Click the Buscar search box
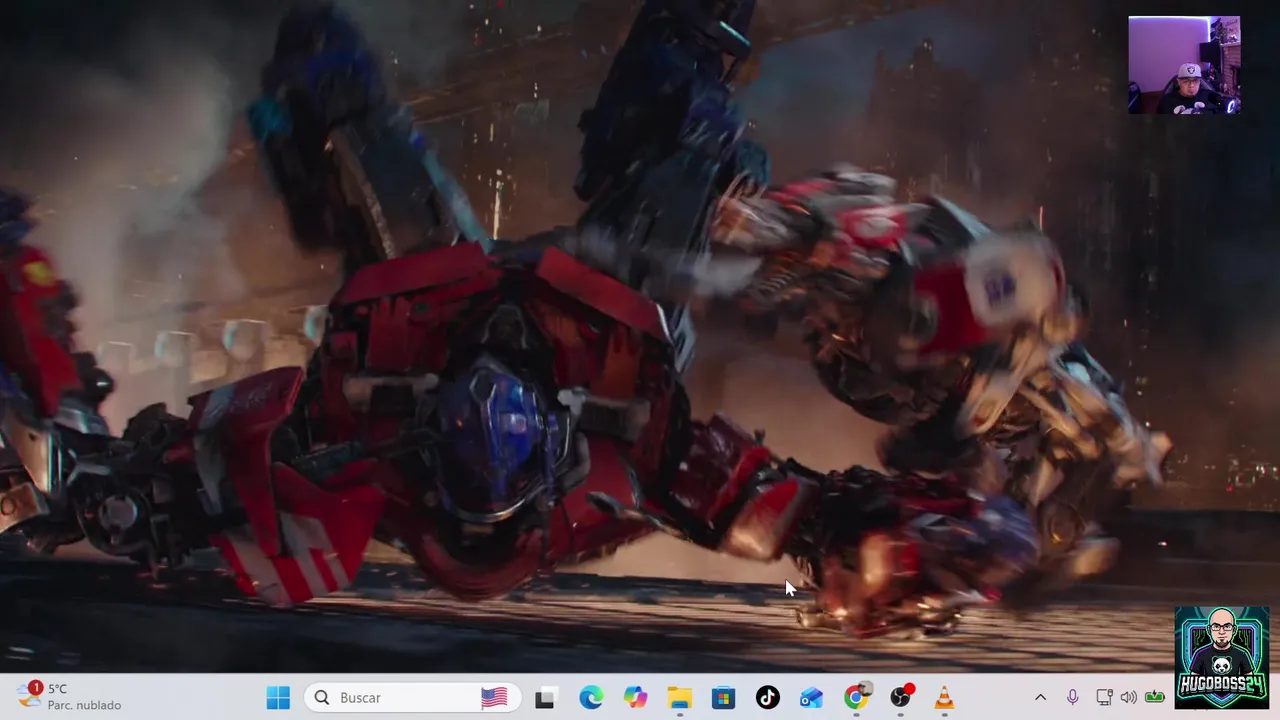The width and height of the screenshot is (1280, 720). point(410,697)
